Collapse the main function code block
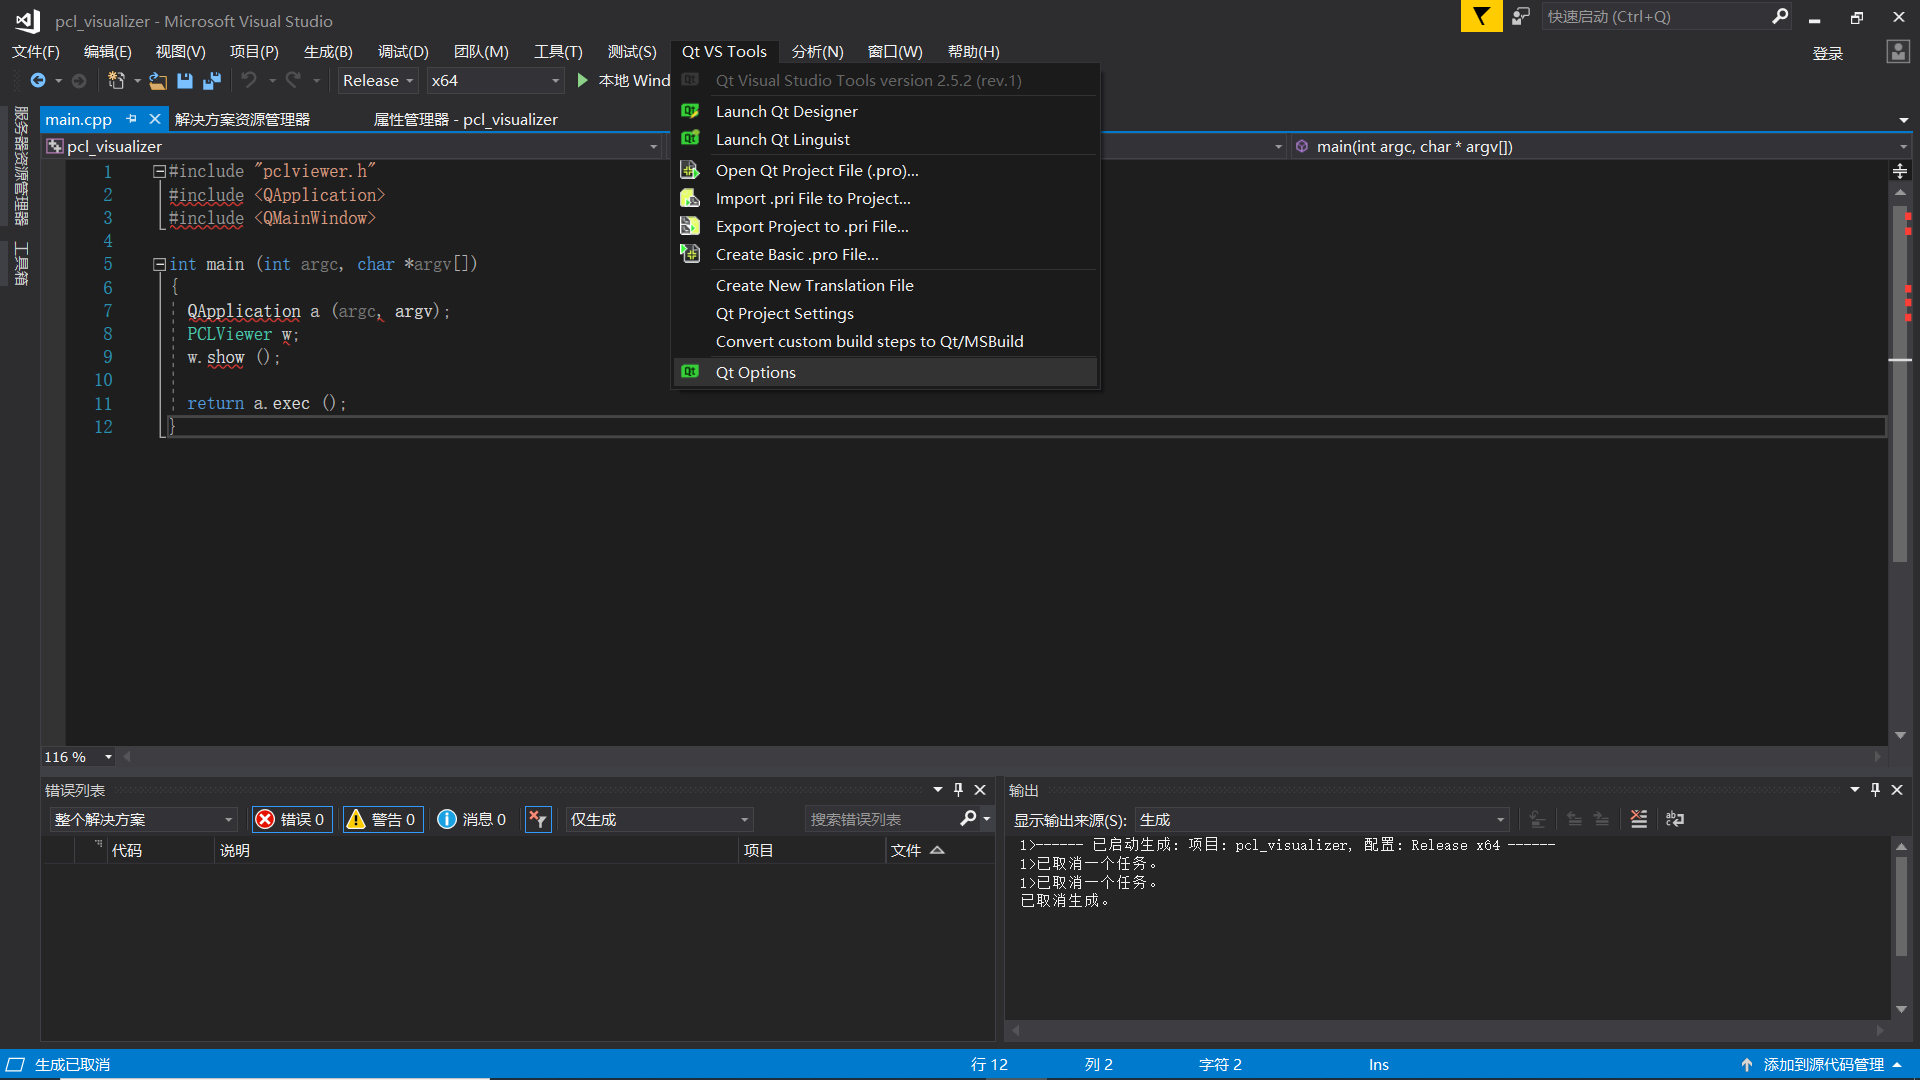Viewport: 1920px width, 1080px height. tap(159, 265)
